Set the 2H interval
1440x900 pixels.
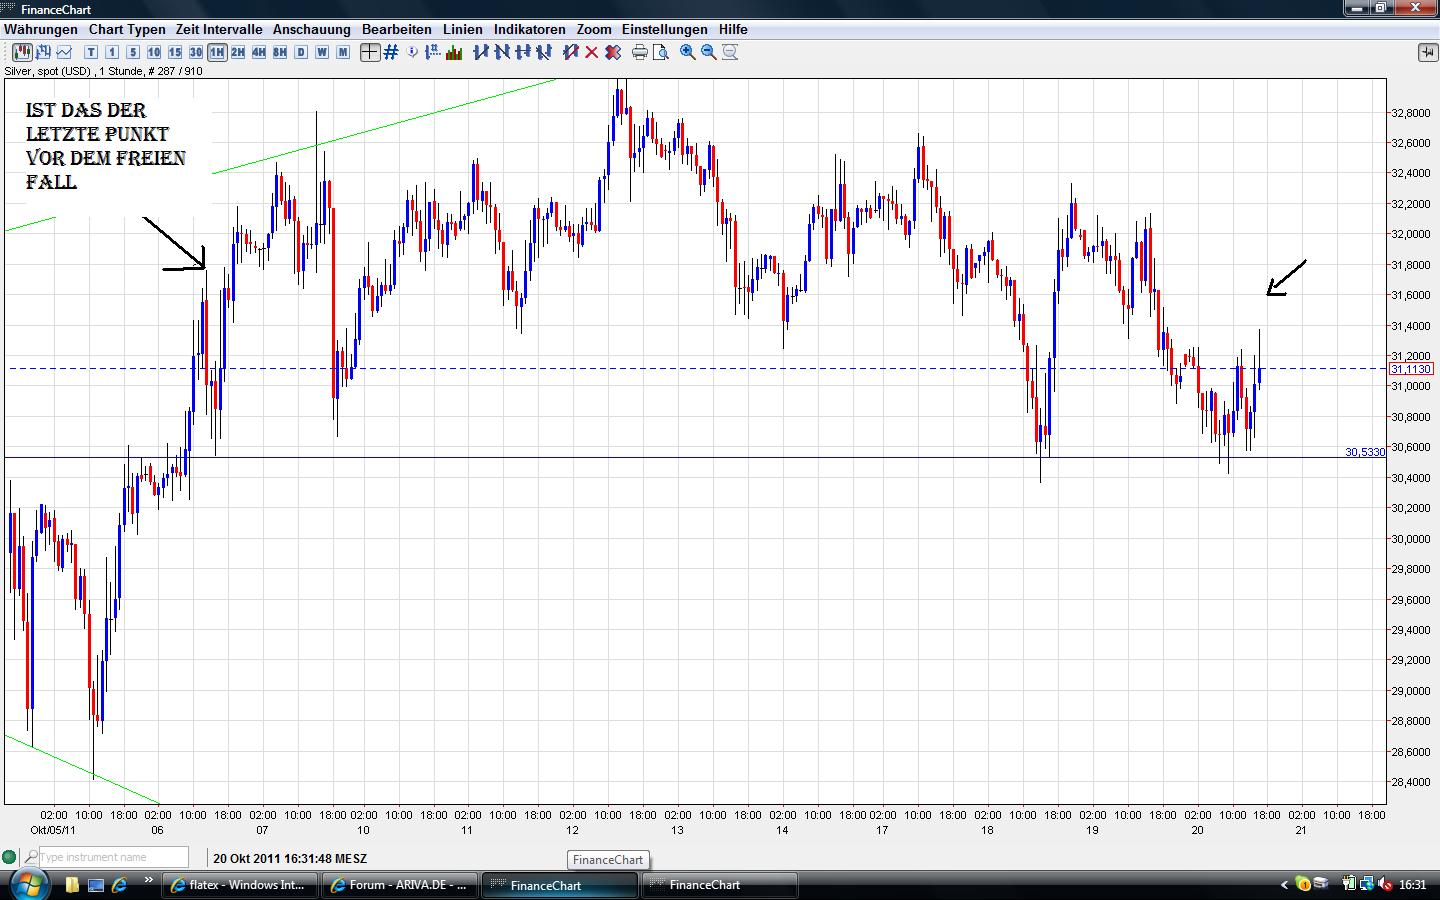tap(238, 52)
